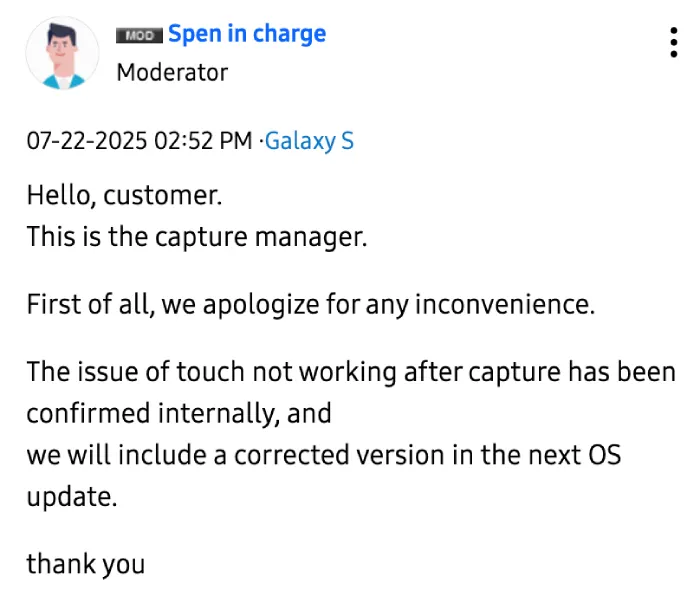The image size is (700, 596).
Task: Click the word "apologize" in the post
Action: click(261, 306)
